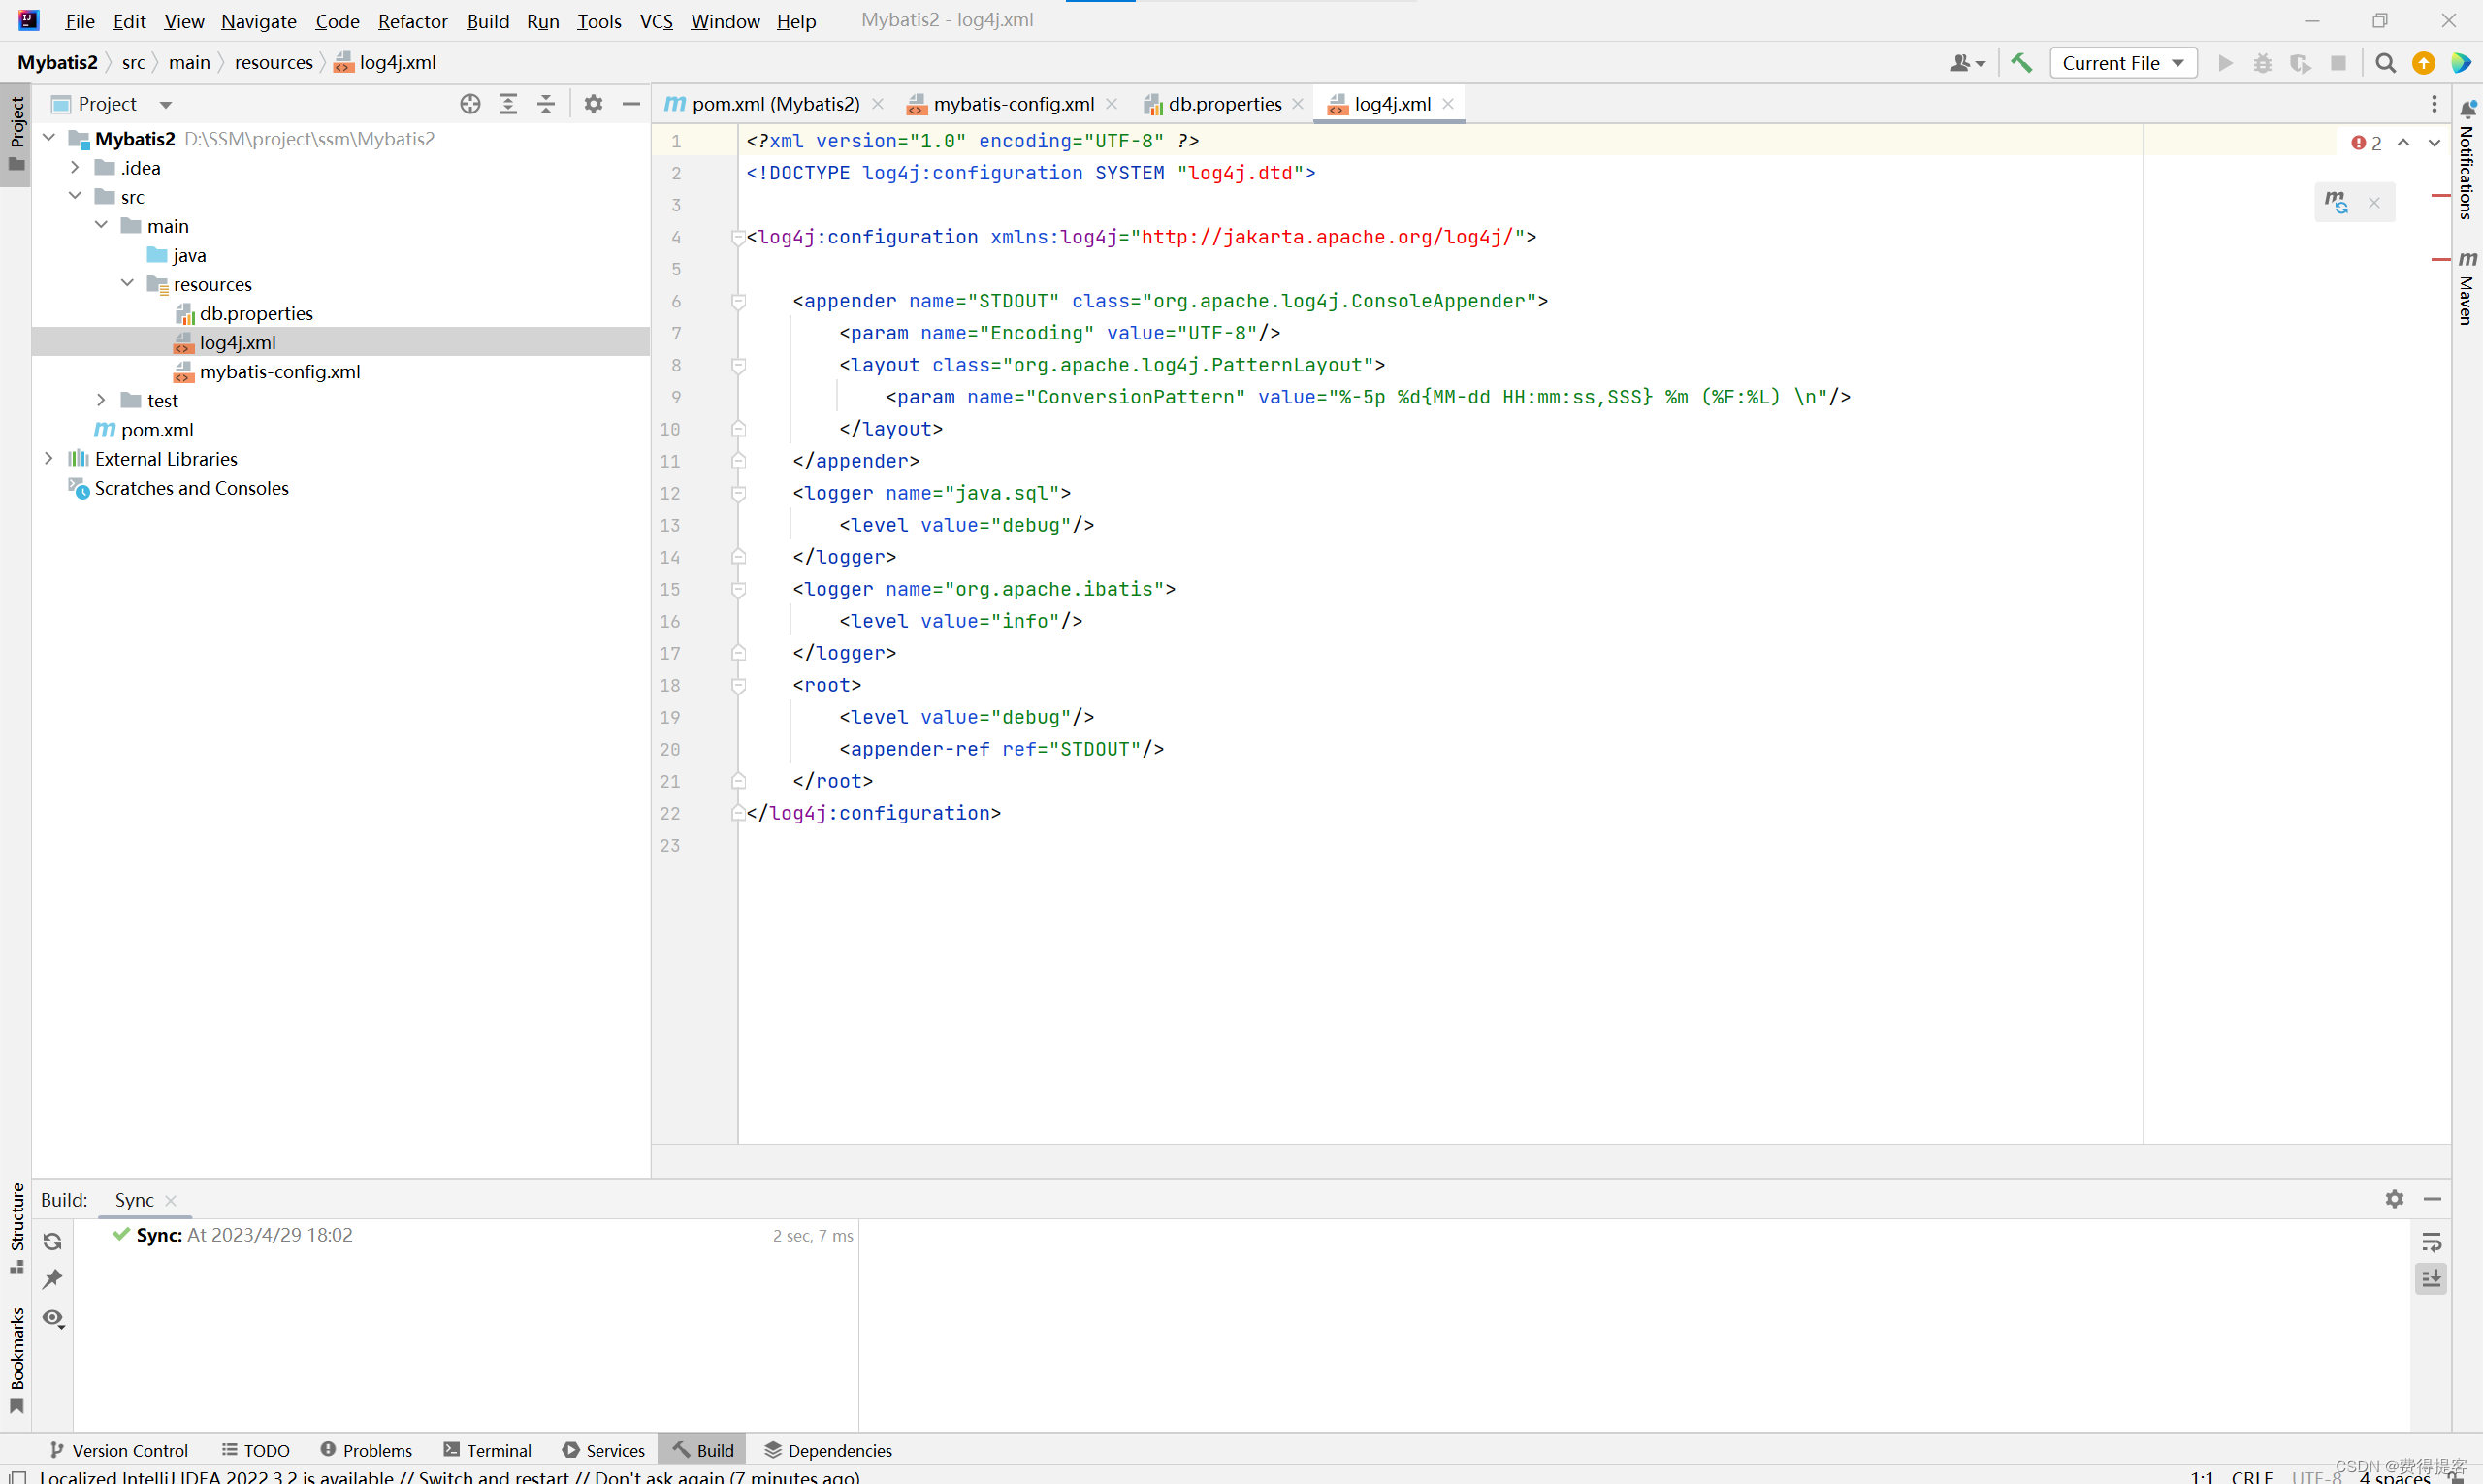
Task: Toggle scroll to end in Build output
Action: click(x=2432, y=1278)
